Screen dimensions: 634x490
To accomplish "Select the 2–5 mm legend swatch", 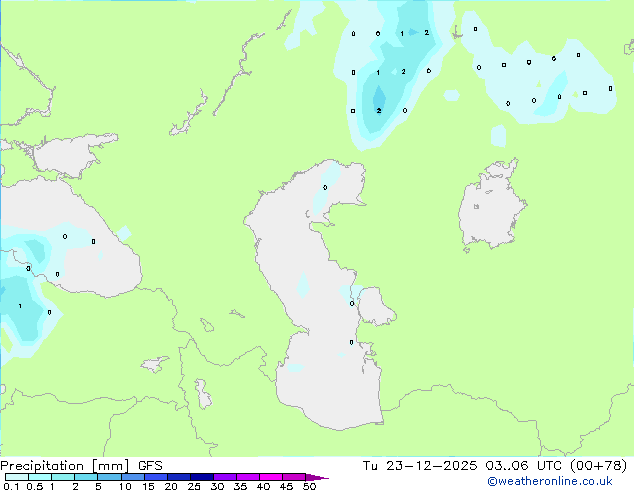I will 86,477.
